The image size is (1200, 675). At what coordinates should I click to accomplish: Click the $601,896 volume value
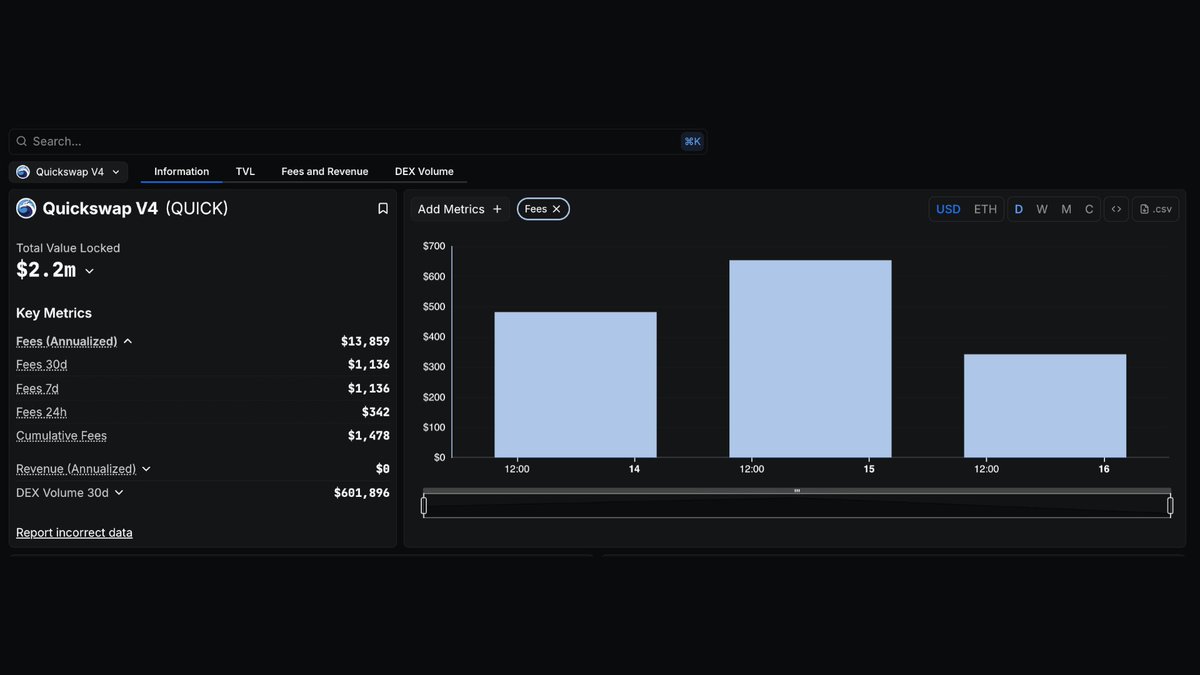click(362, 493)
